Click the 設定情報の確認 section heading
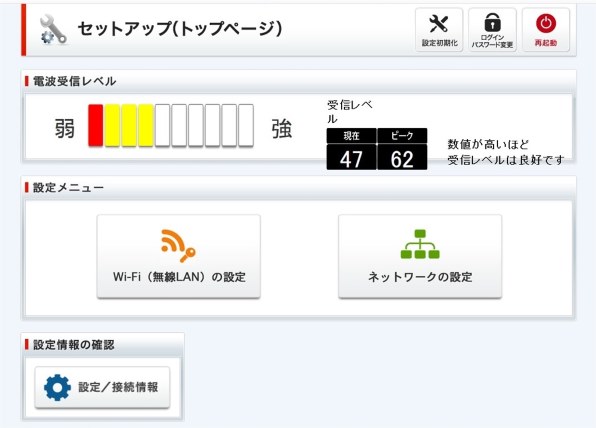 pos(74,345)
